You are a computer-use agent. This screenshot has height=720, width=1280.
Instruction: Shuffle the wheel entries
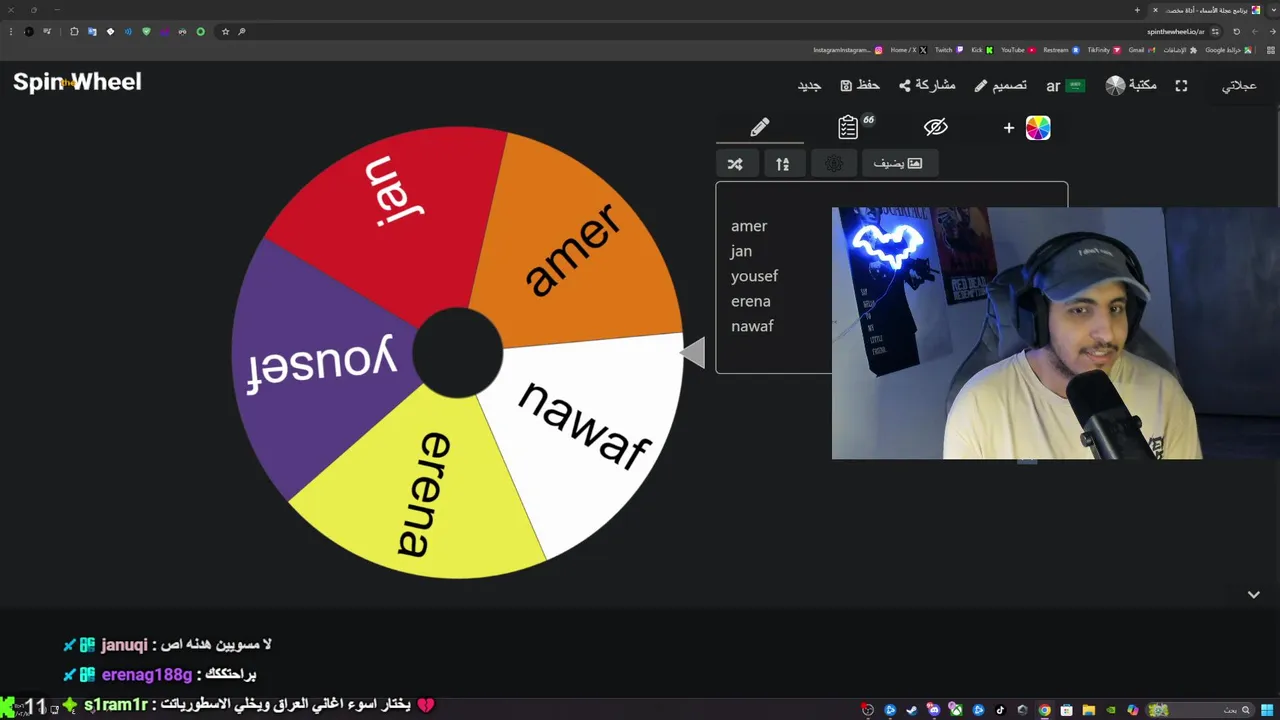pyautogui.click(x=735, y=164)
